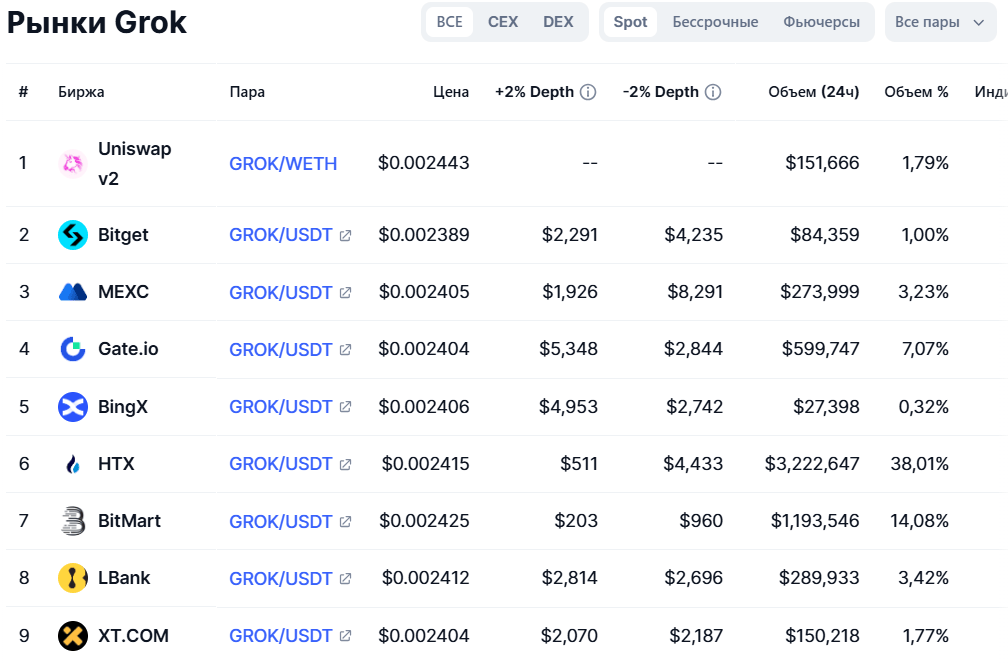
Task: Open external link icon for LBank pair
Action: point(345,579)
